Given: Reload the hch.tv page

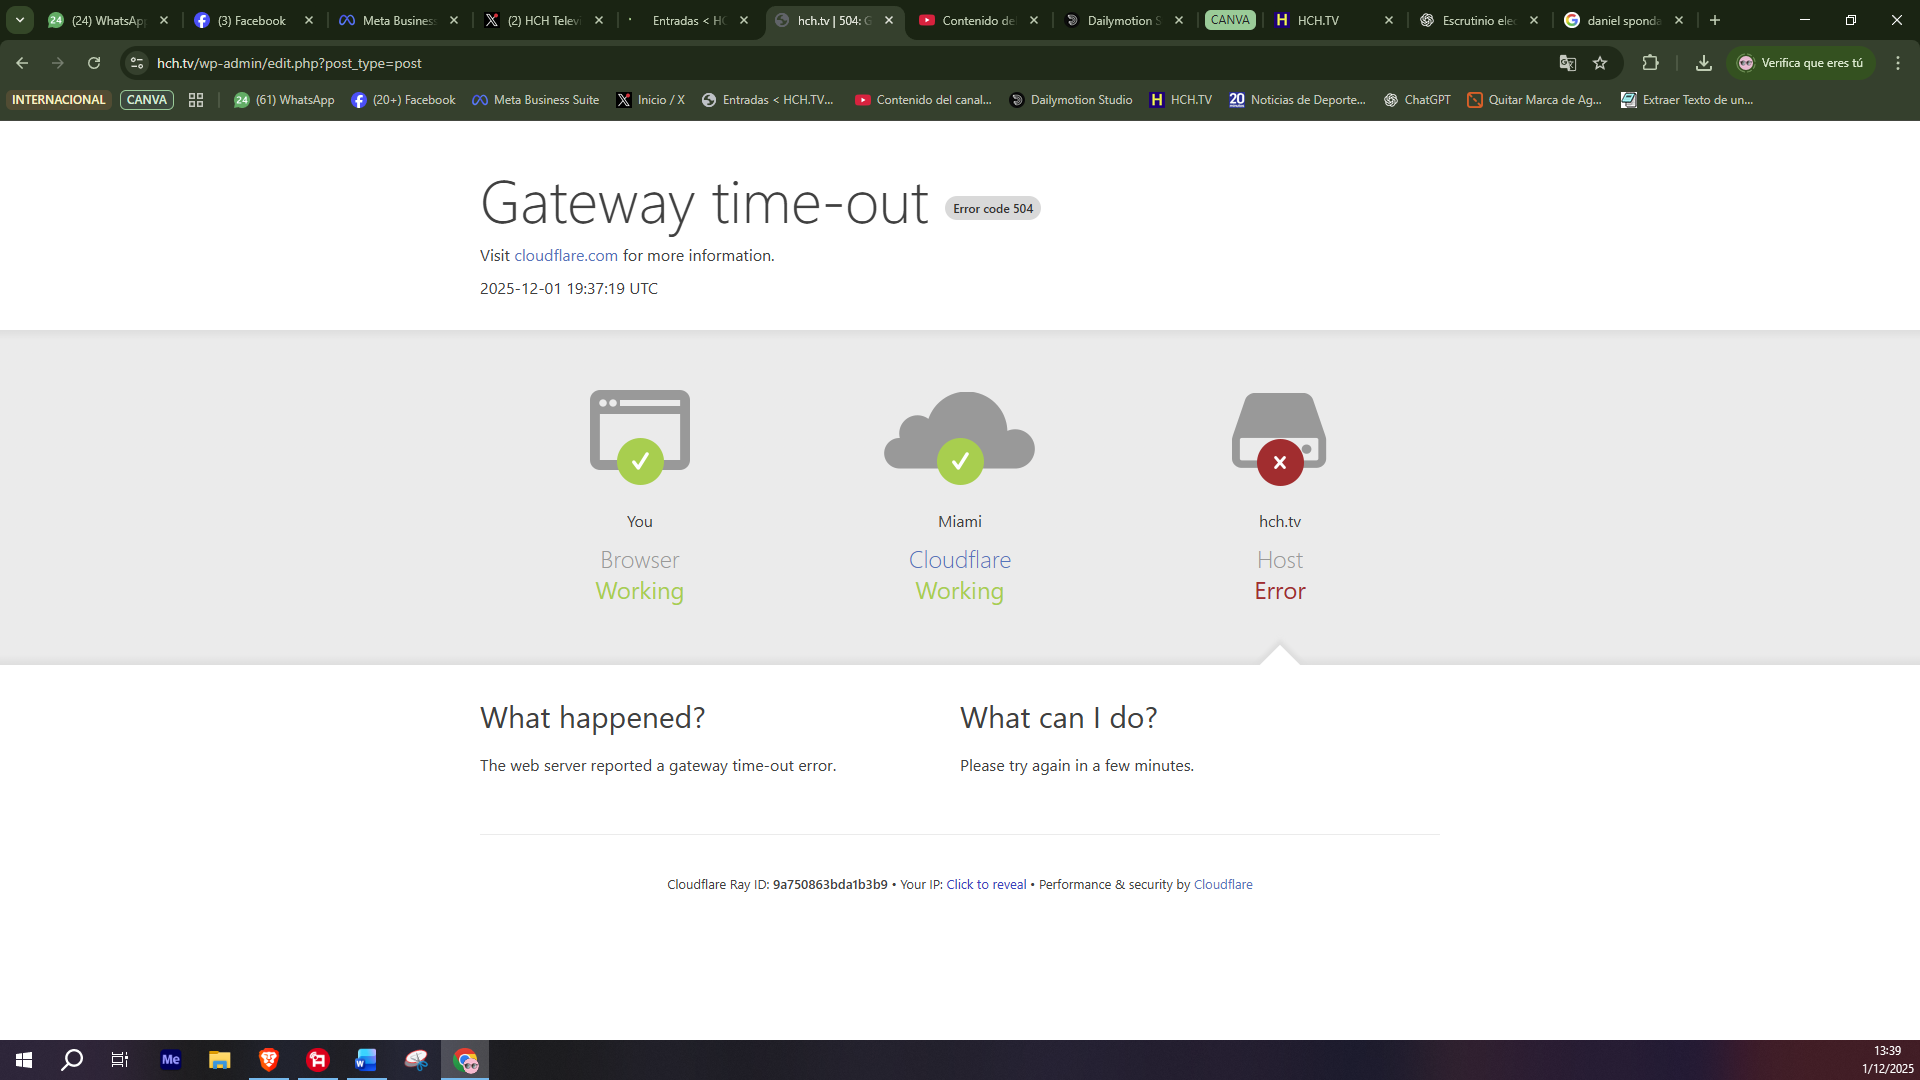Looking at the screenshot, I should tap(94, 63).
